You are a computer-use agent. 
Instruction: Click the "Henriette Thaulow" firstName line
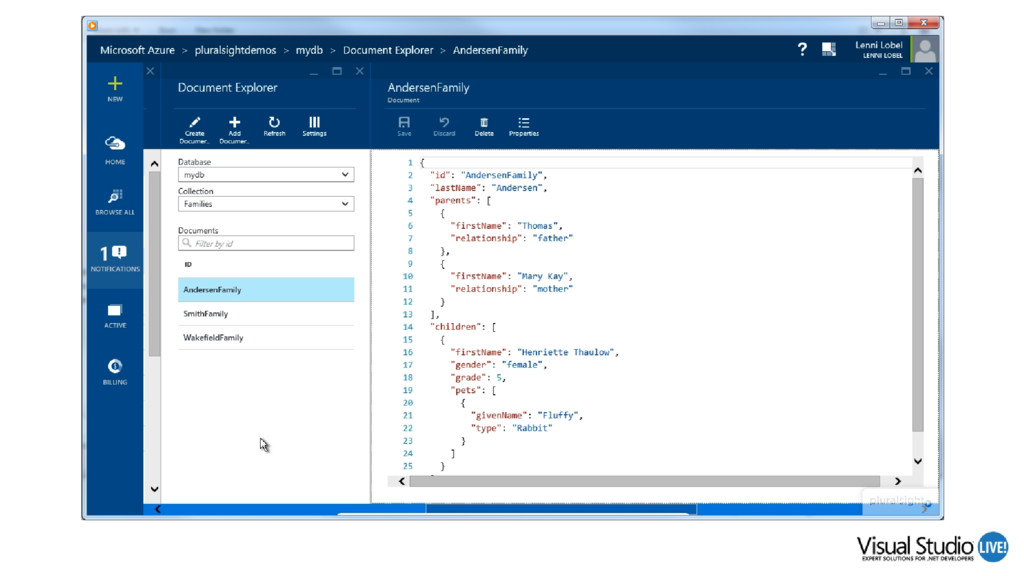[534, 352]
